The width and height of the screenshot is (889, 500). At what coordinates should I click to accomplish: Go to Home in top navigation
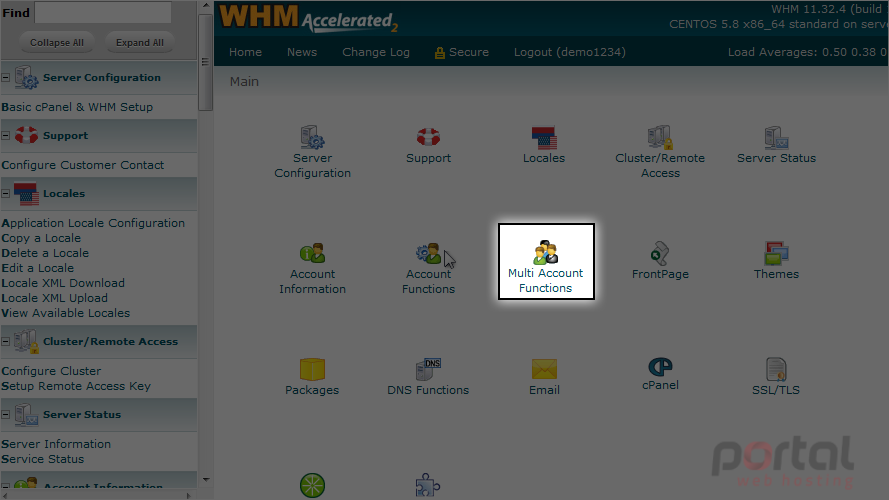pos(245,52)
